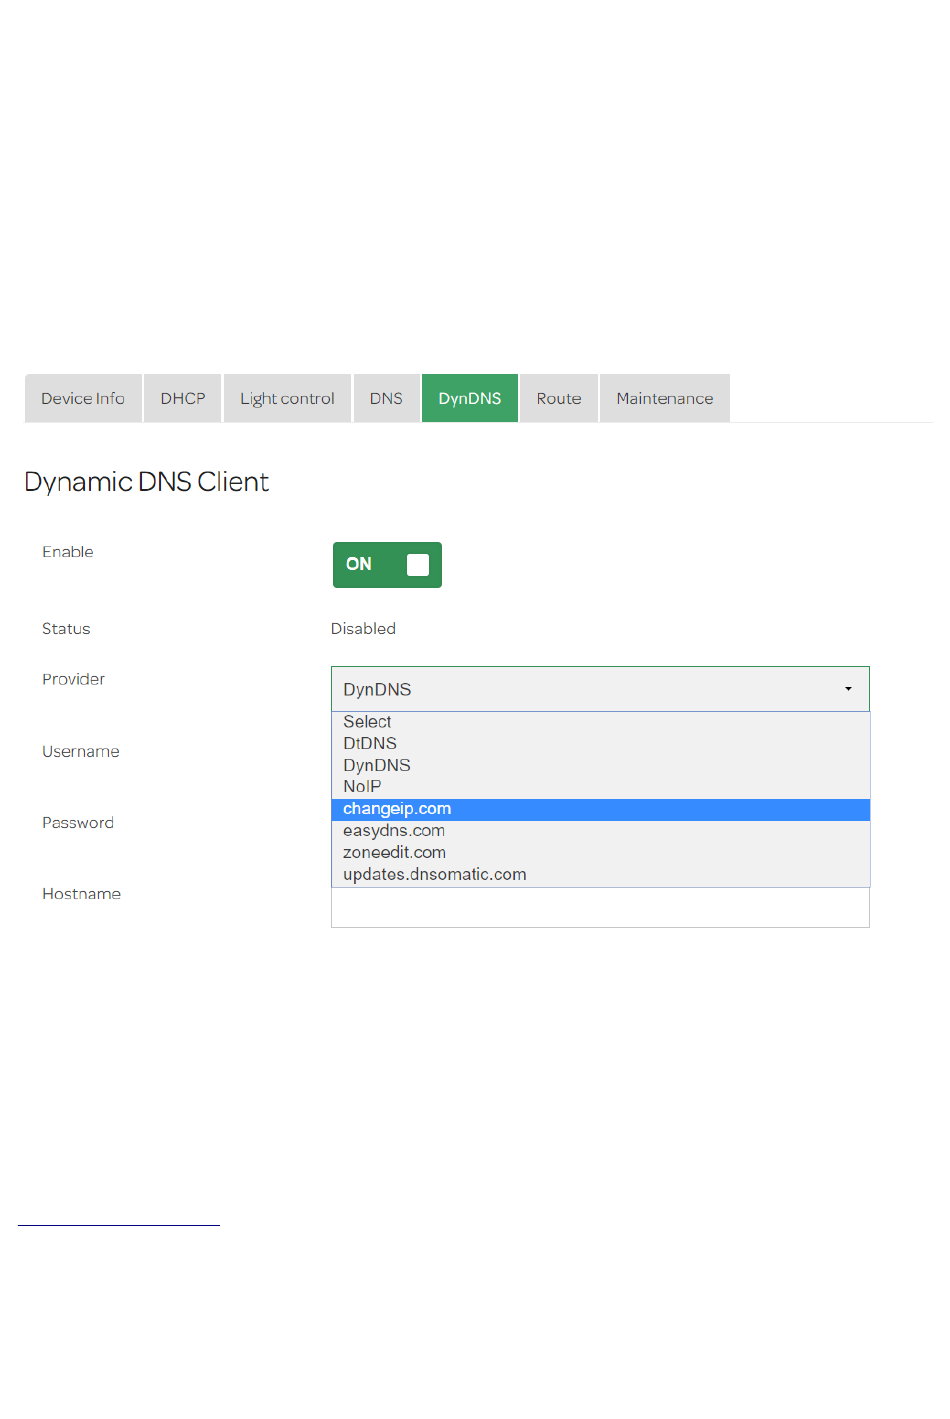Switch to the Maintenance tab

[665, 398]
